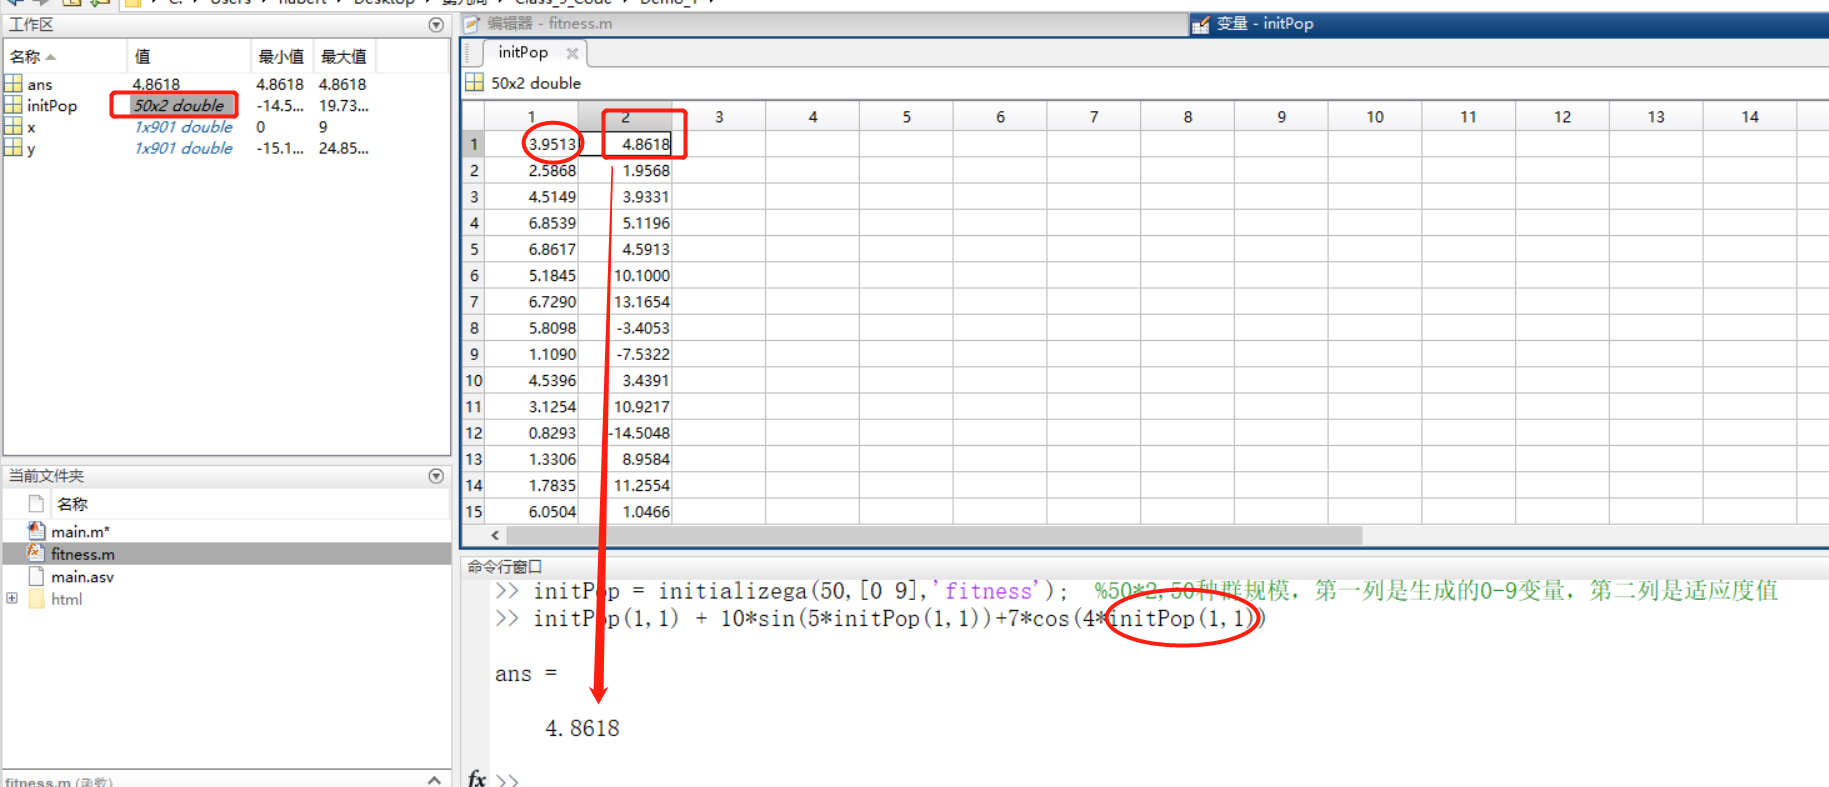Click the 1x901 double value of x

coord(184,127)
